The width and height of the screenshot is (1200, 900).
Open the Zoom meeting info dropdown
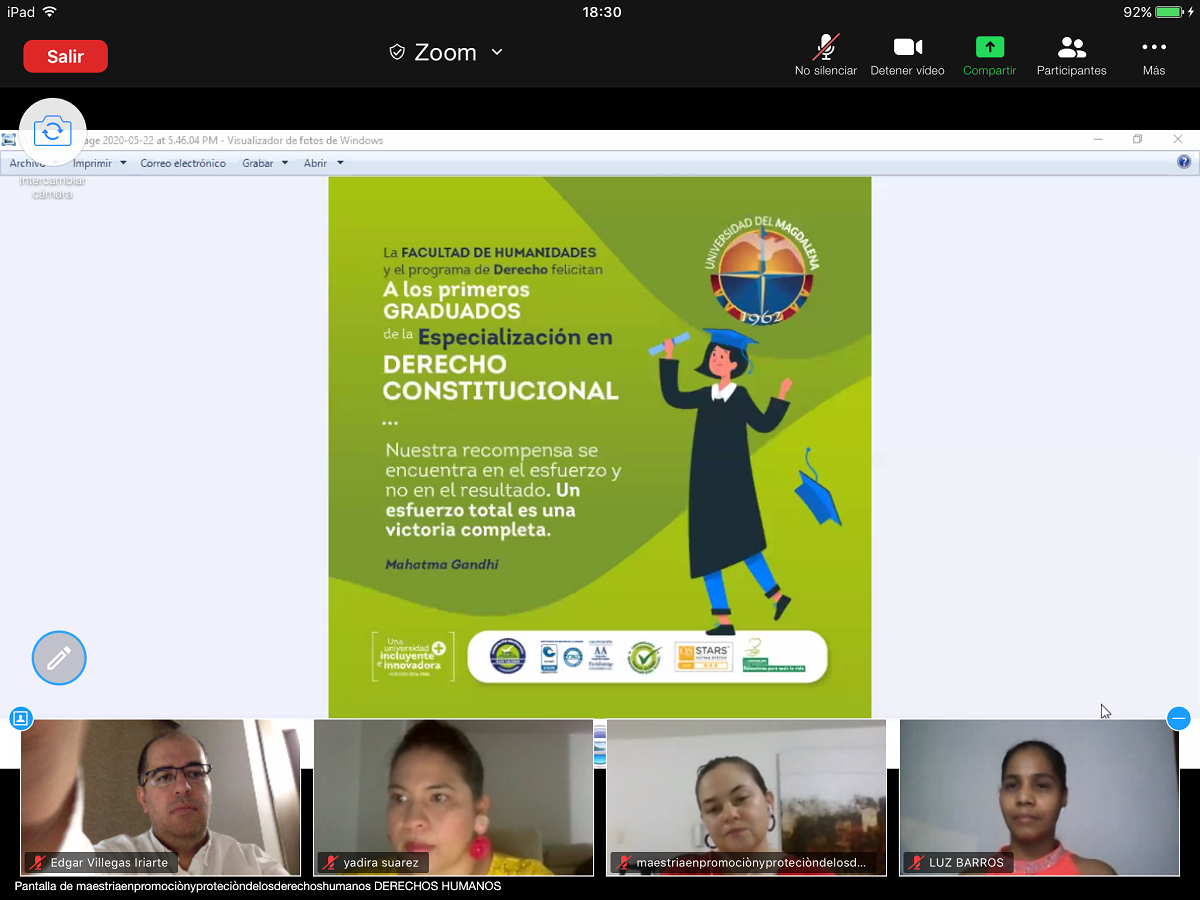coord(497,52)
